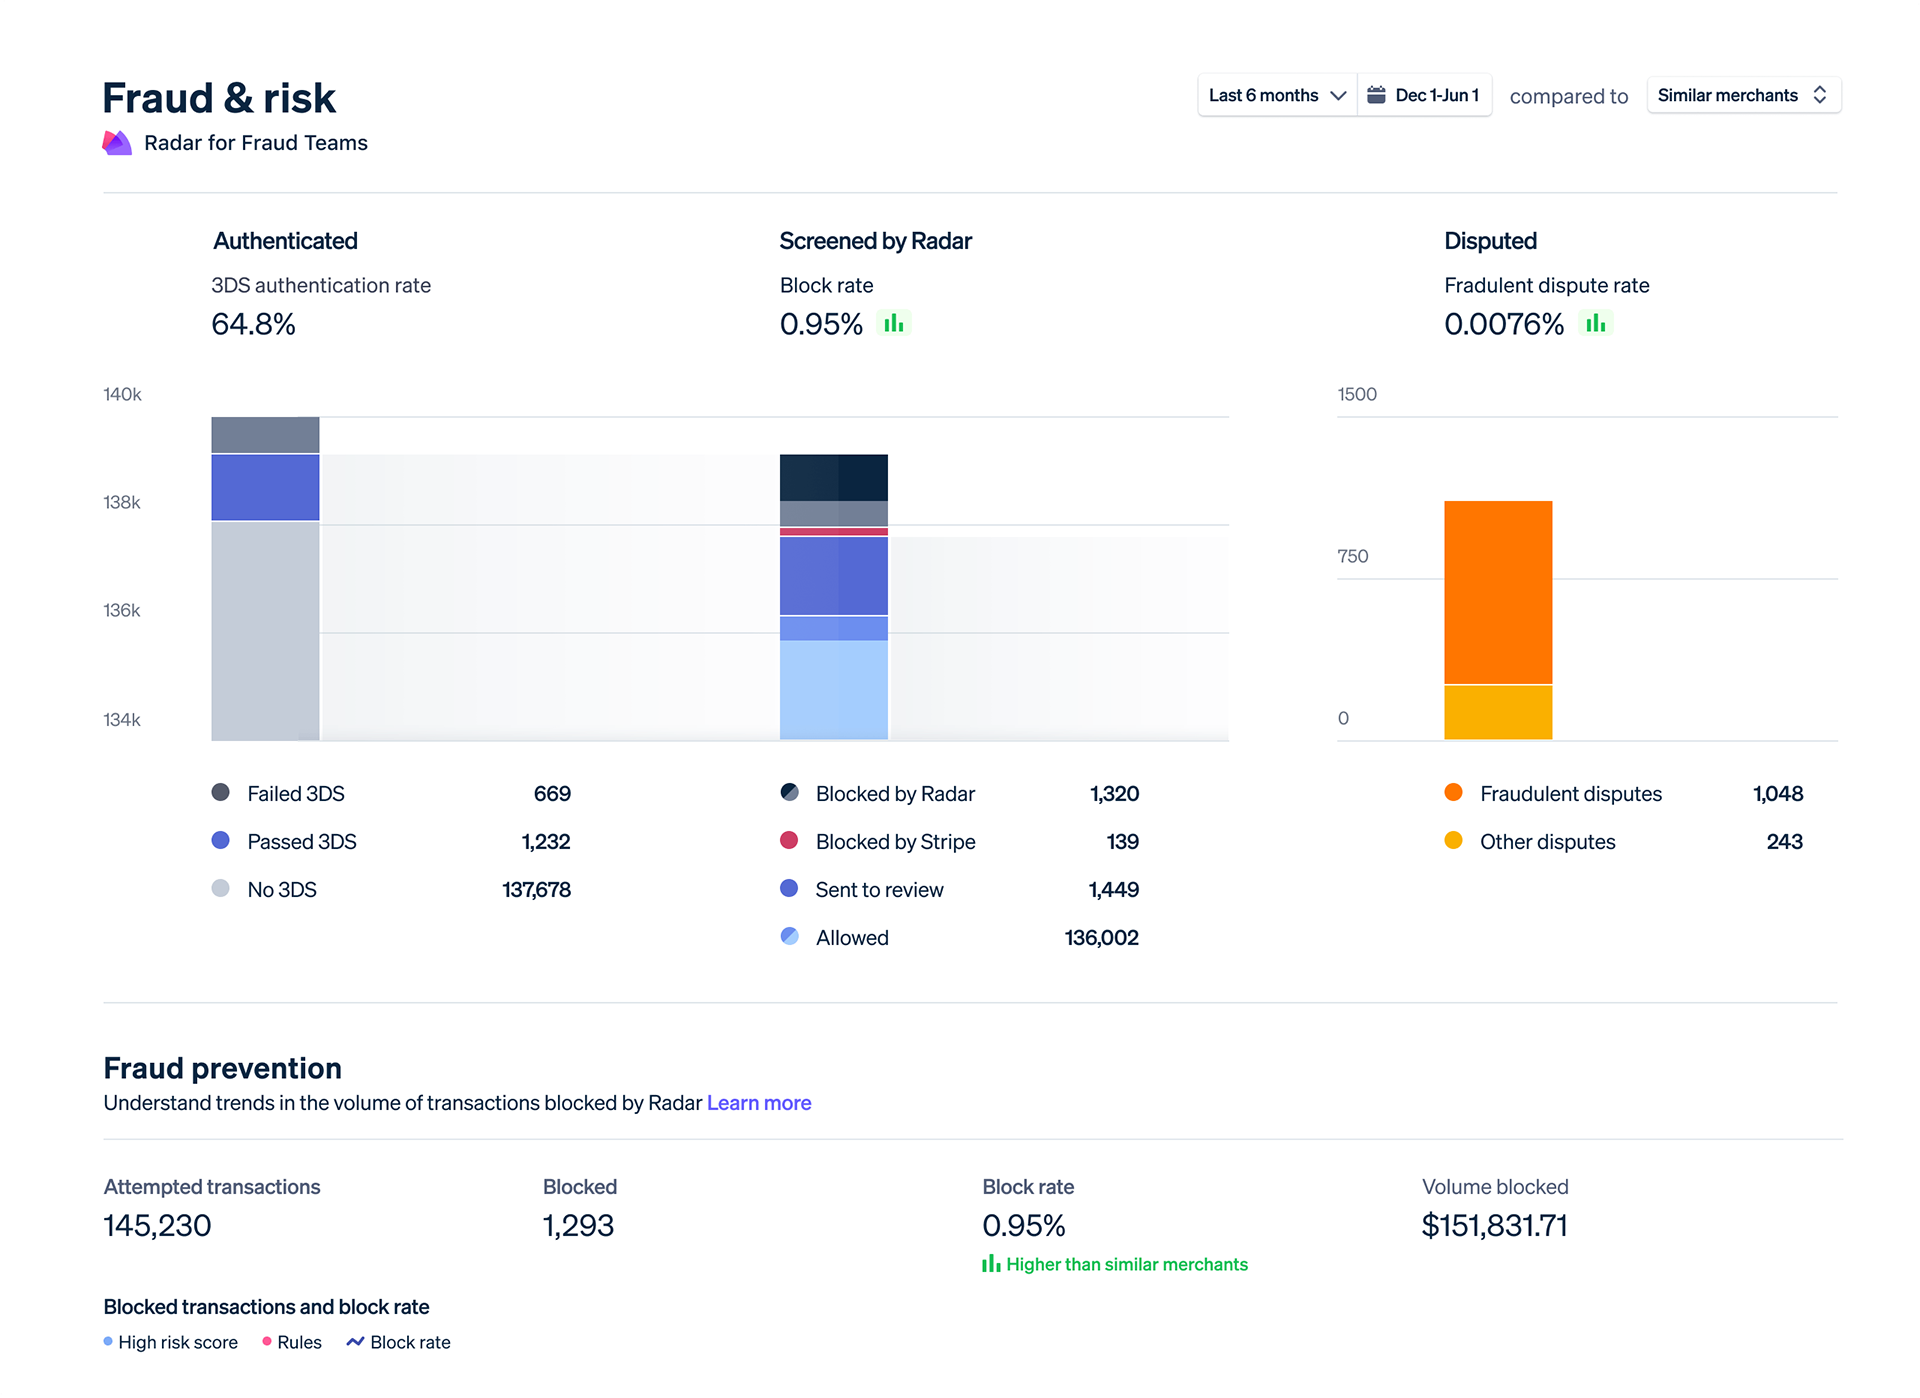The image size is (1920, 1398).
Task: Open the Similar merchants dropdown
Action: click(x=1743, y=95)
